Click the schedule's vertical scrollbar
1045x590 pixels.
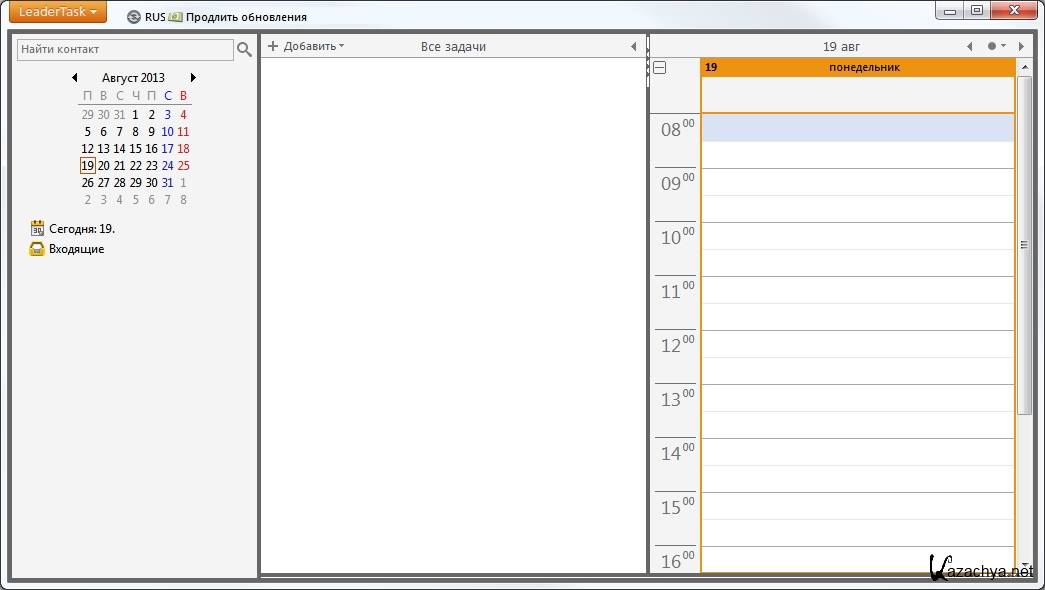[1023, 245]
